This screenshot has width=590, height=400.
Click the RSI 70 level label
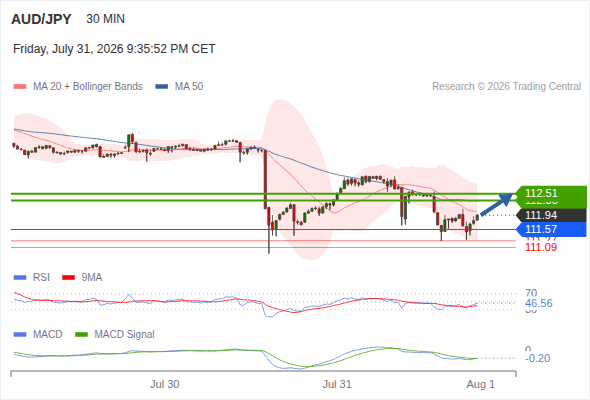tap(531, 293)
